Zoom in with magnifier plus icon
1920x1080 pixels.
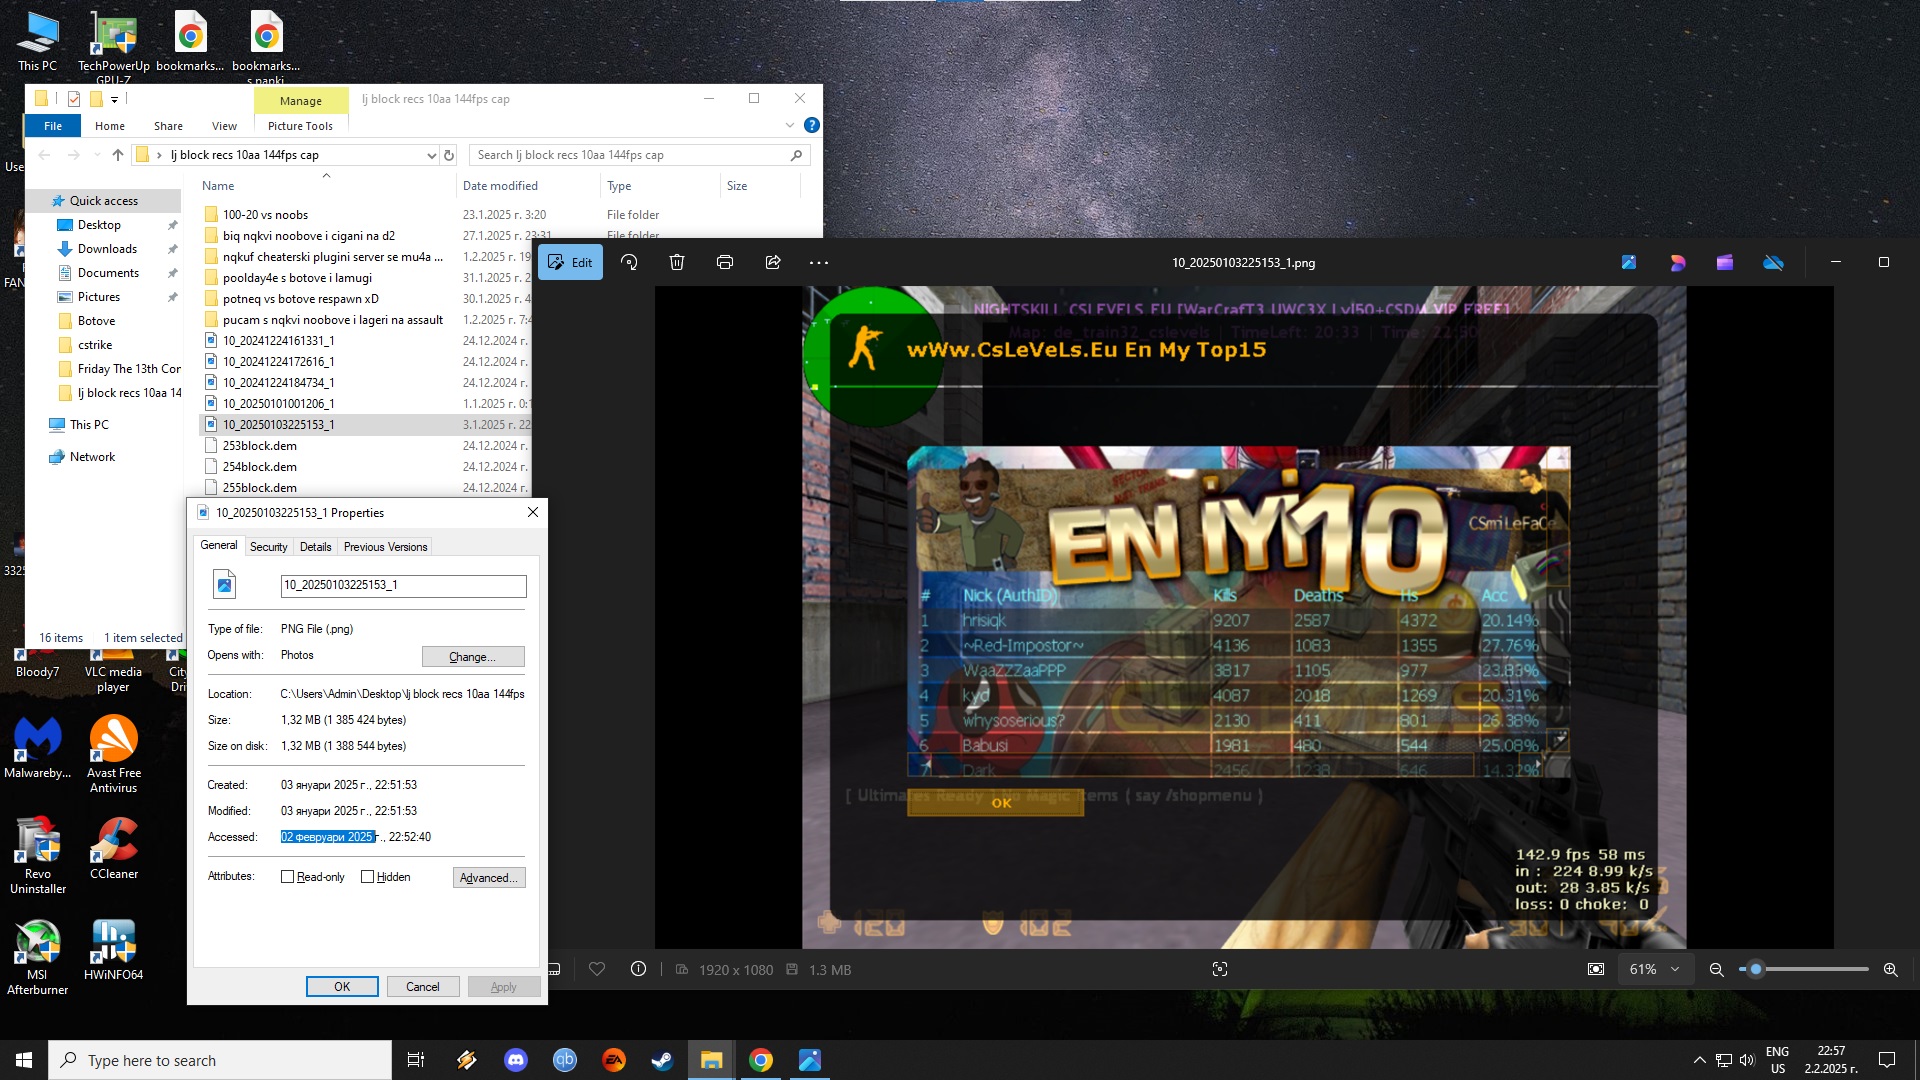click(x=1890, y=969)
